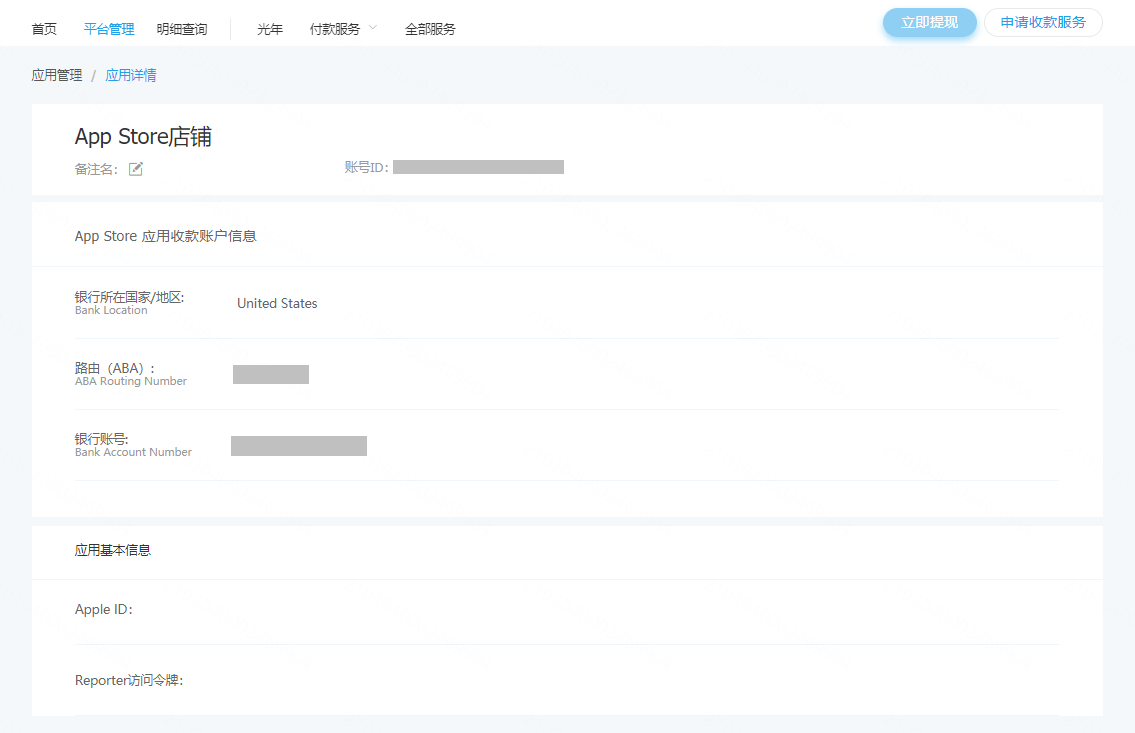Viewport: 1135px width, 733px height.
Task: Go back via 应用管理 breadcrumb link
Action: 57,75
